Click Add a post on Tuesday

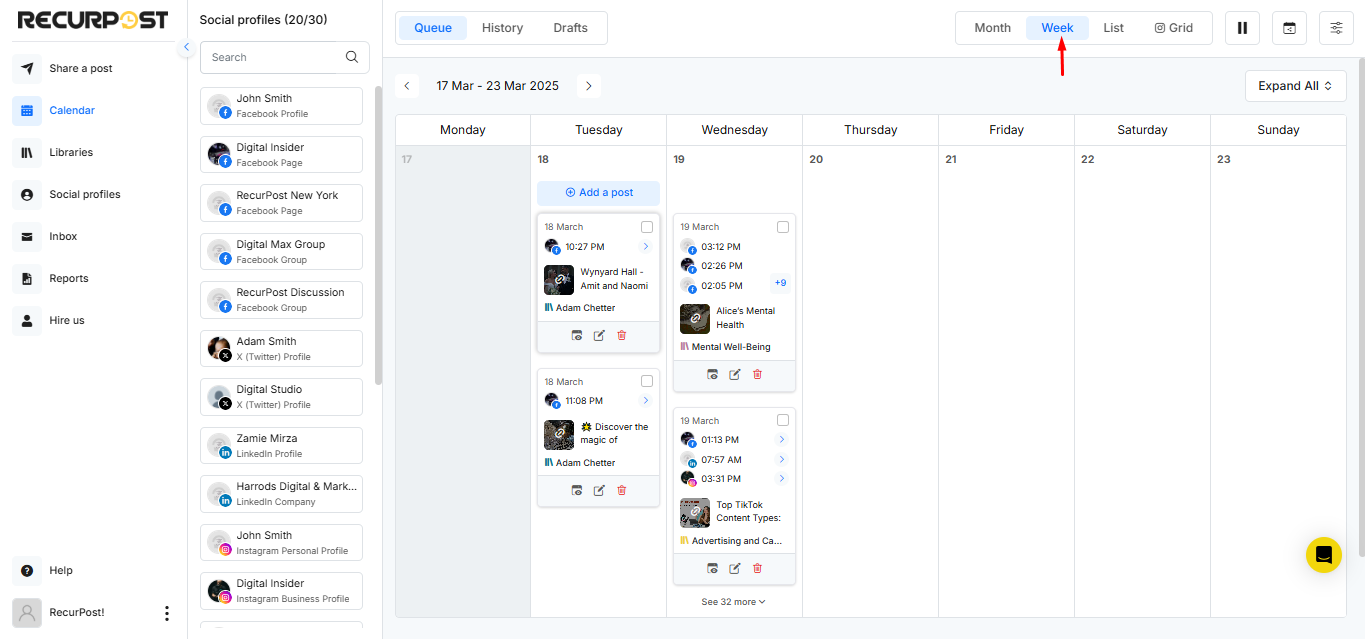(598, 192)
